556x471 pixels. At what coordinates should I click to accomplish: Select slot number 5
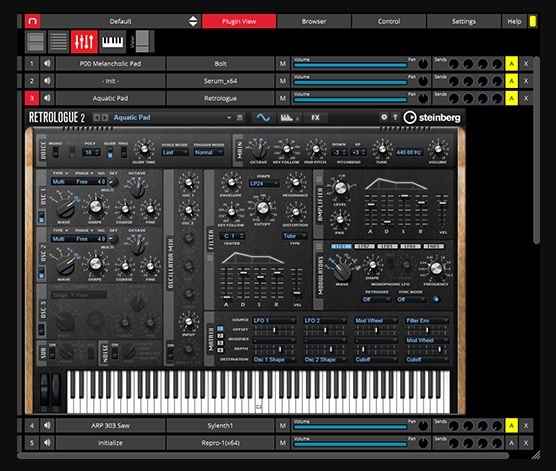click(x=32, y=443)
